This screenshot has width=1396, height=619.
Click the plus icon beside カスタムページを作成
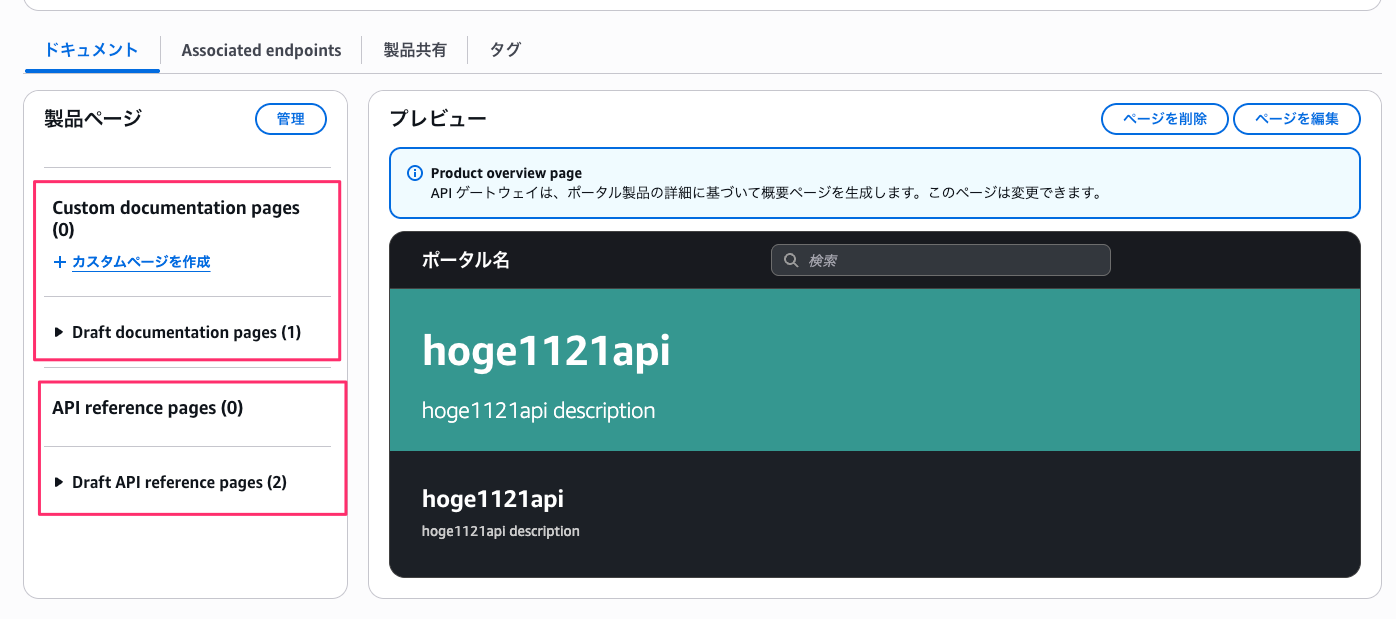point(60,262)
